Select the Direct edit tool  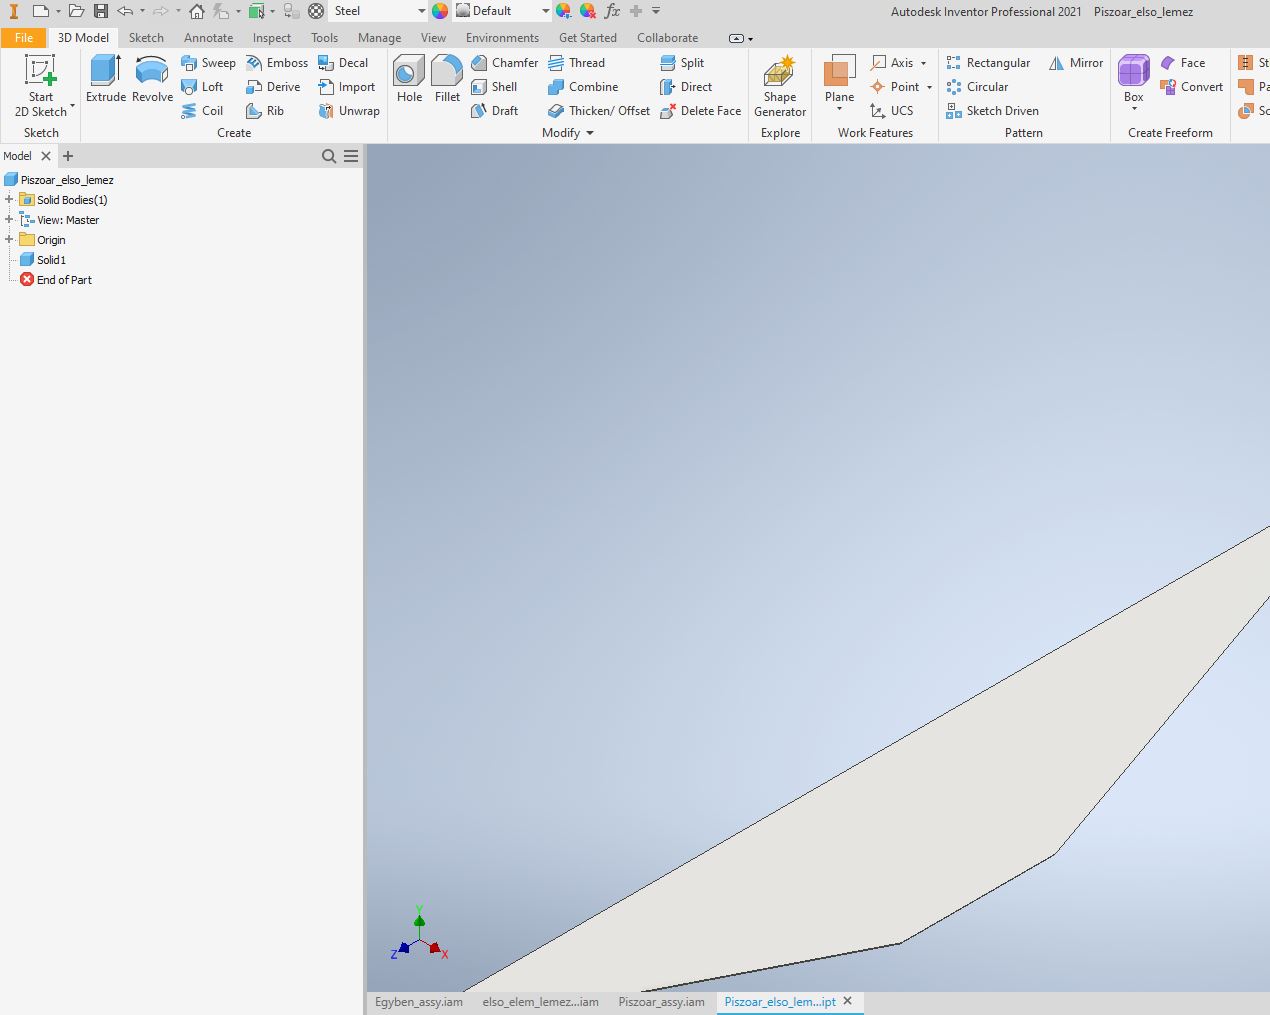tap(686, 87)
